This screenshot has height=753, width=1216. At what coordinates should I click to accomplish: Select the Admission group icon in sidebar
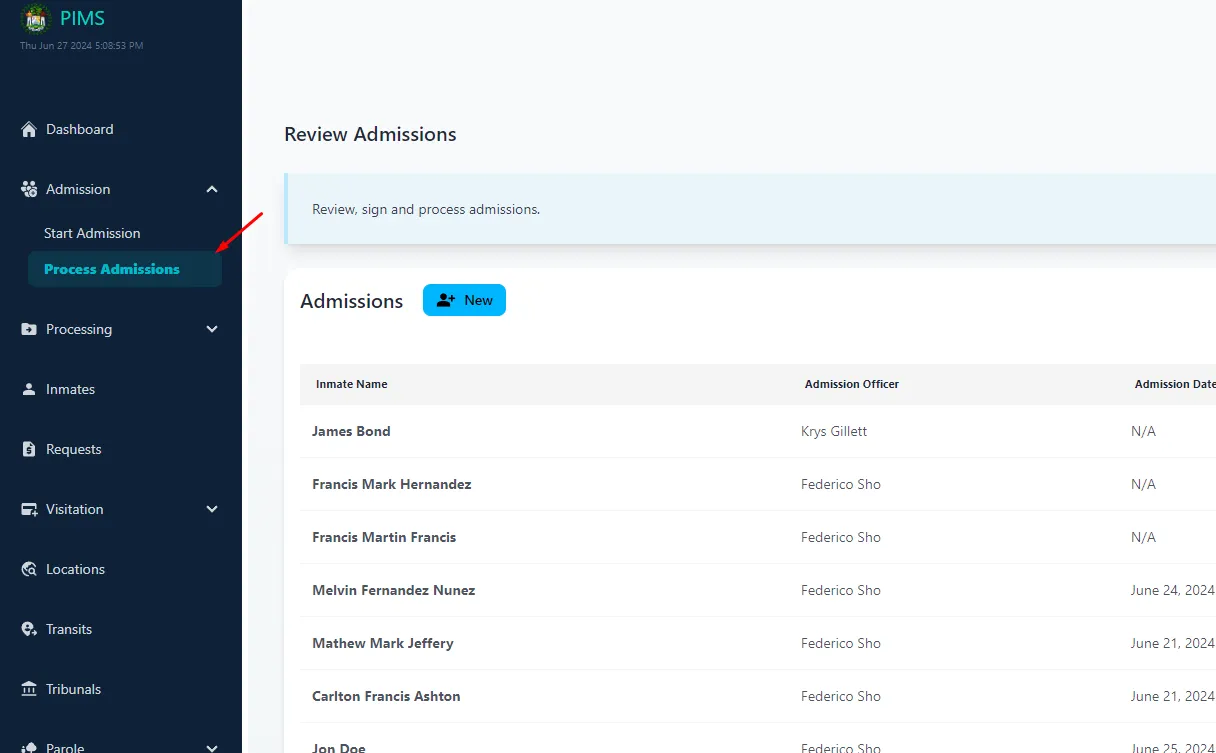pyautogui.click(x=26, y=189)
